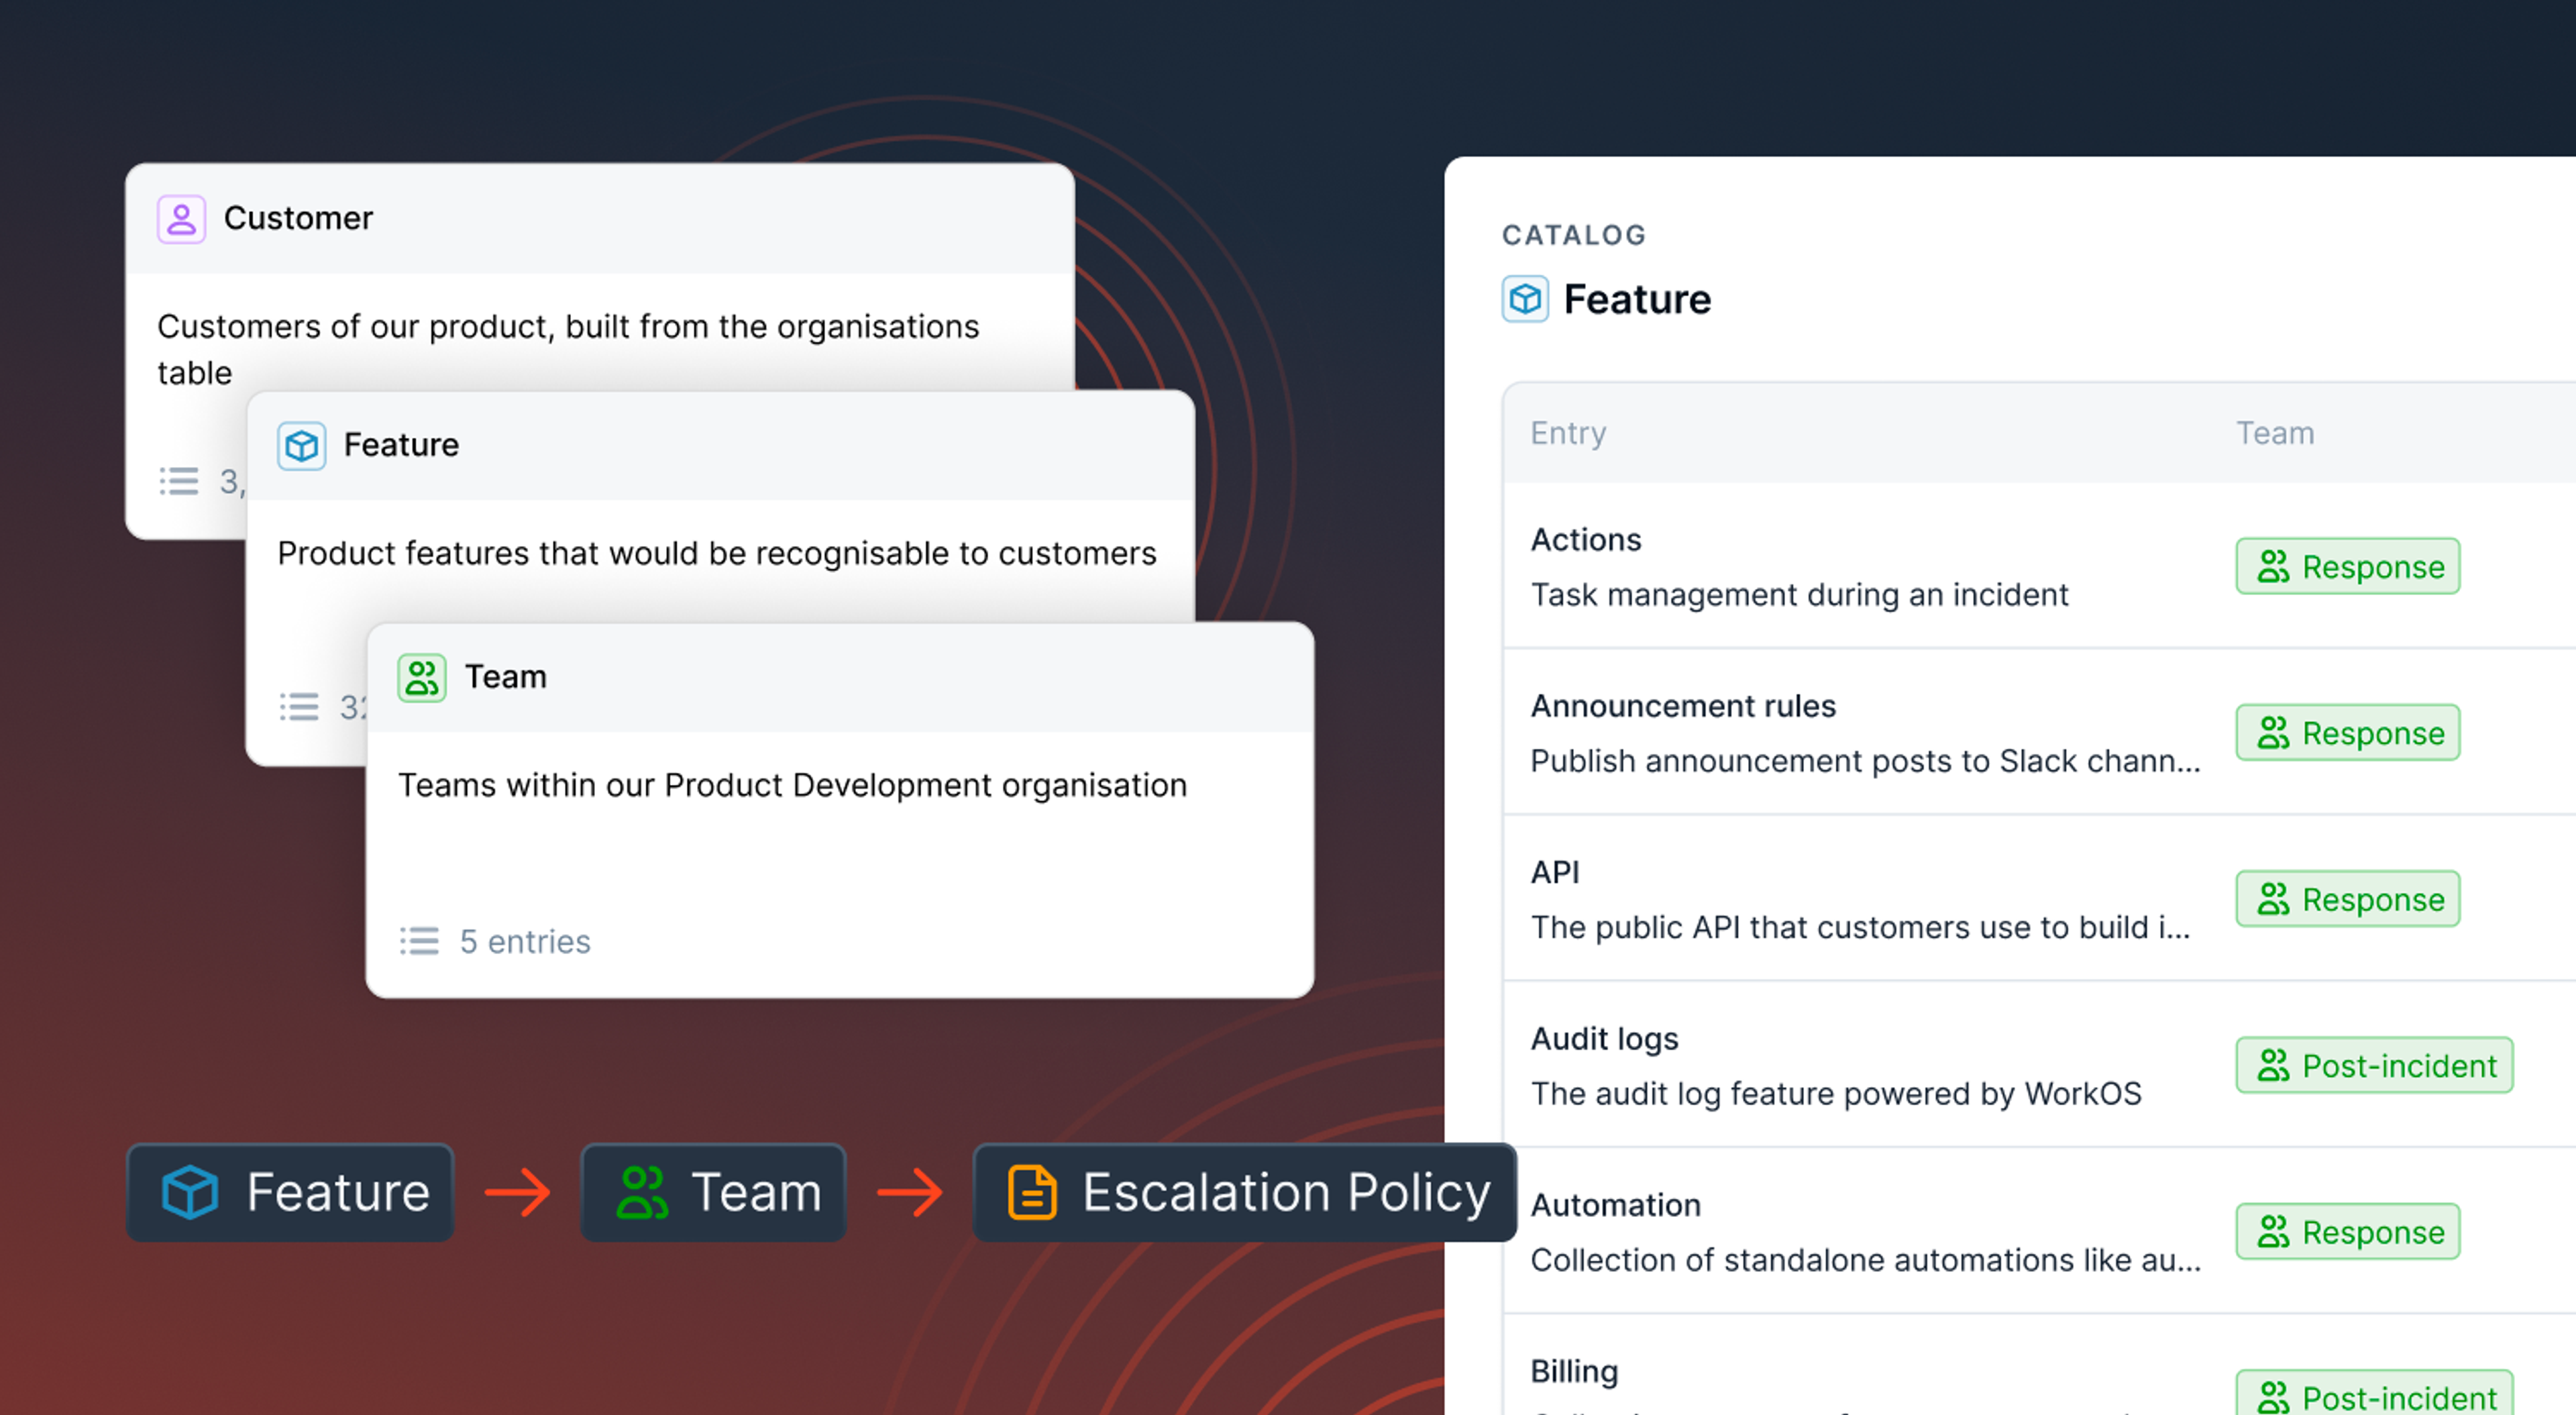Select the Response badge for Automation
The width and height of the screenshot is (2576, 1415).
(2347, 1232)
